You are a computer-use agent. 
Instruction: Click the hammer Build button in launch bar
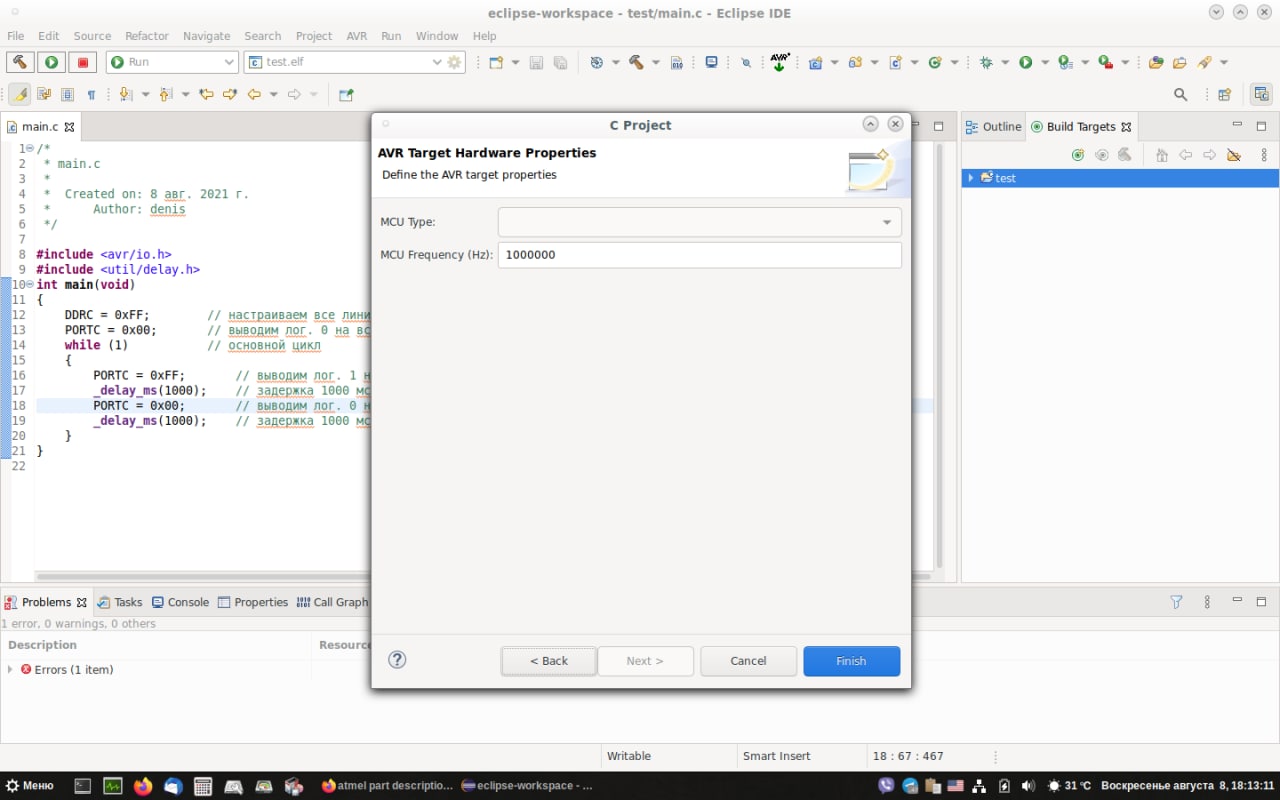click(20, 62)
